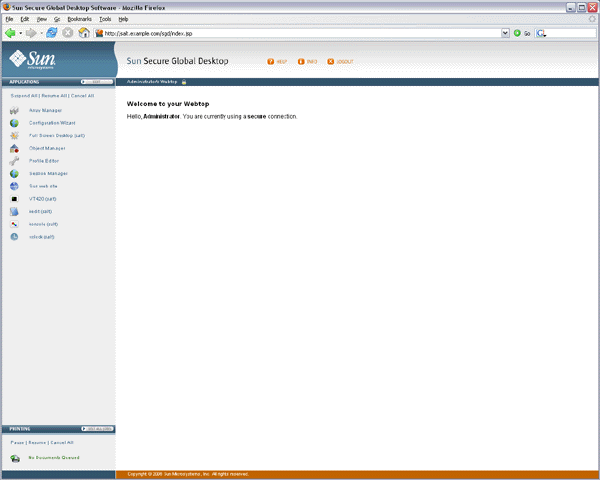Viewport: 600px width, 480px height.
Task: Click the padlock icon beside Administrator's Webtop
Action: [x=184, y=82]
